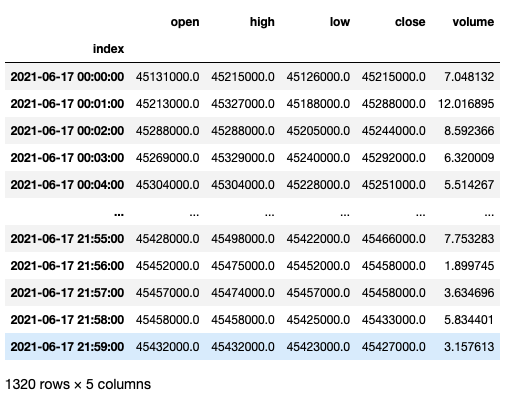Click volume value 12.016895
This screenshot has height=397, width=508.
coord(466,104)
